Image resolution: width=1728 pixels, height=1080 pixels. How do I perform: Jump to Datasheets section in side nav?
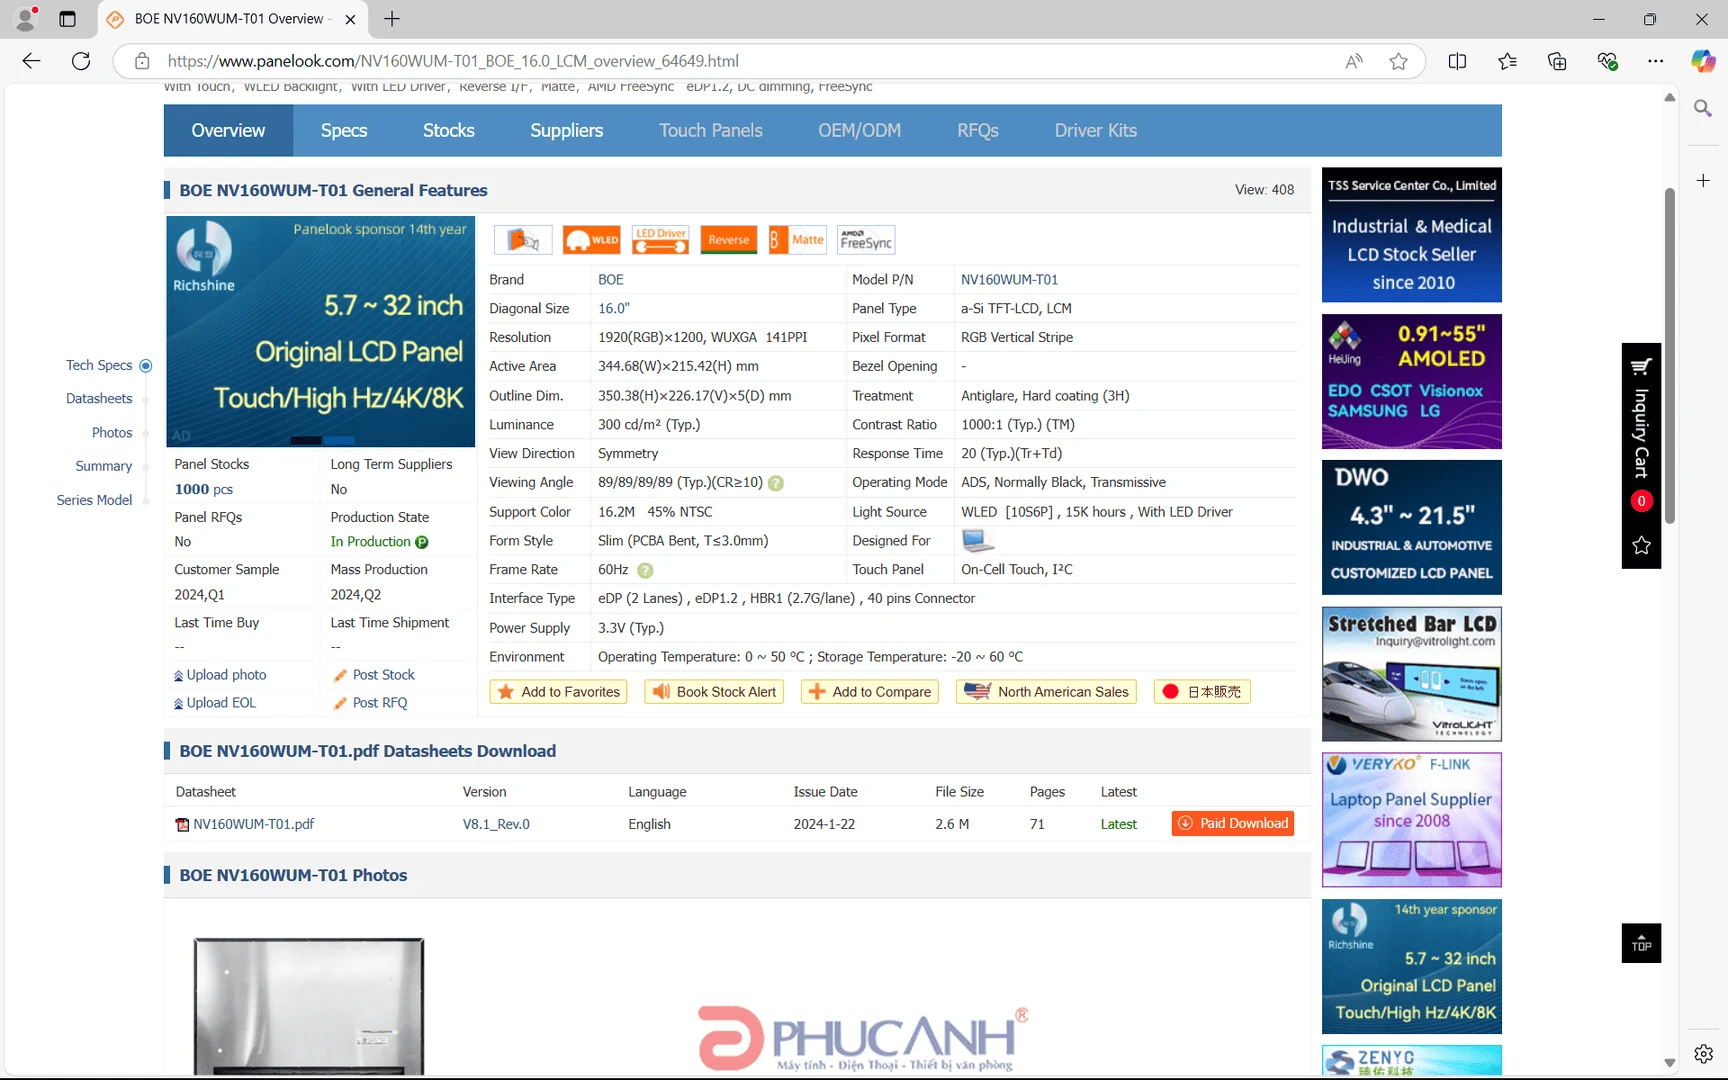[99, 399]
